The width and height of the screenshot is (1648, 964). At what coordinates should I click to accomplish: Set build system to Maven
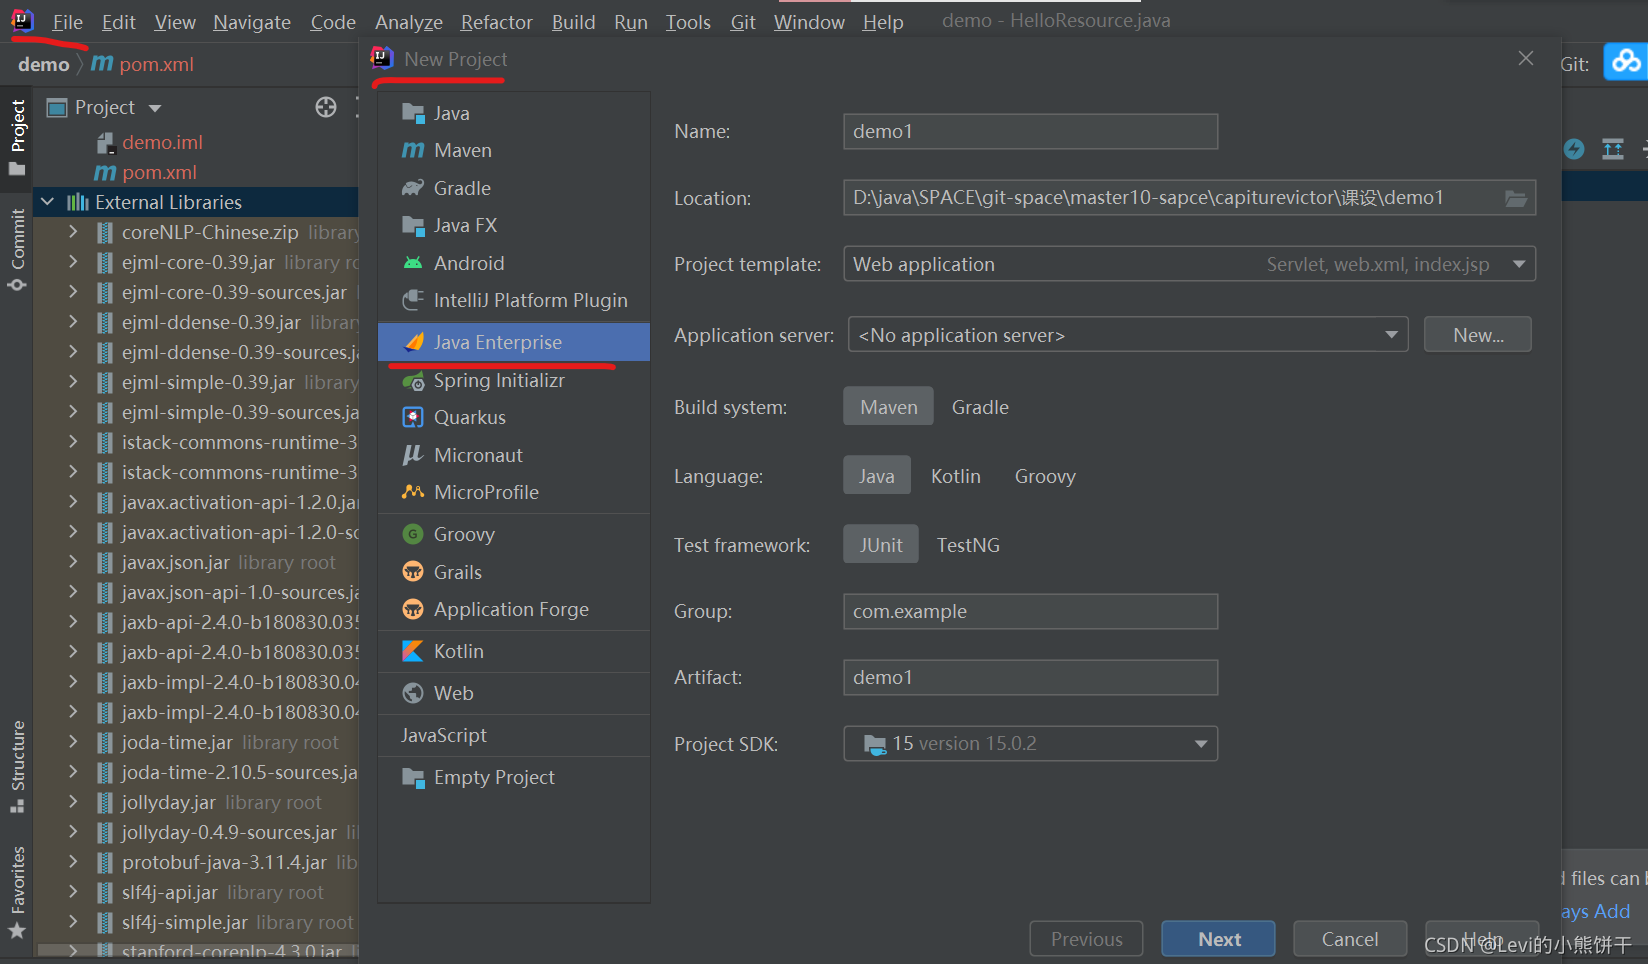pyautogui.click(x=888, y=407)
